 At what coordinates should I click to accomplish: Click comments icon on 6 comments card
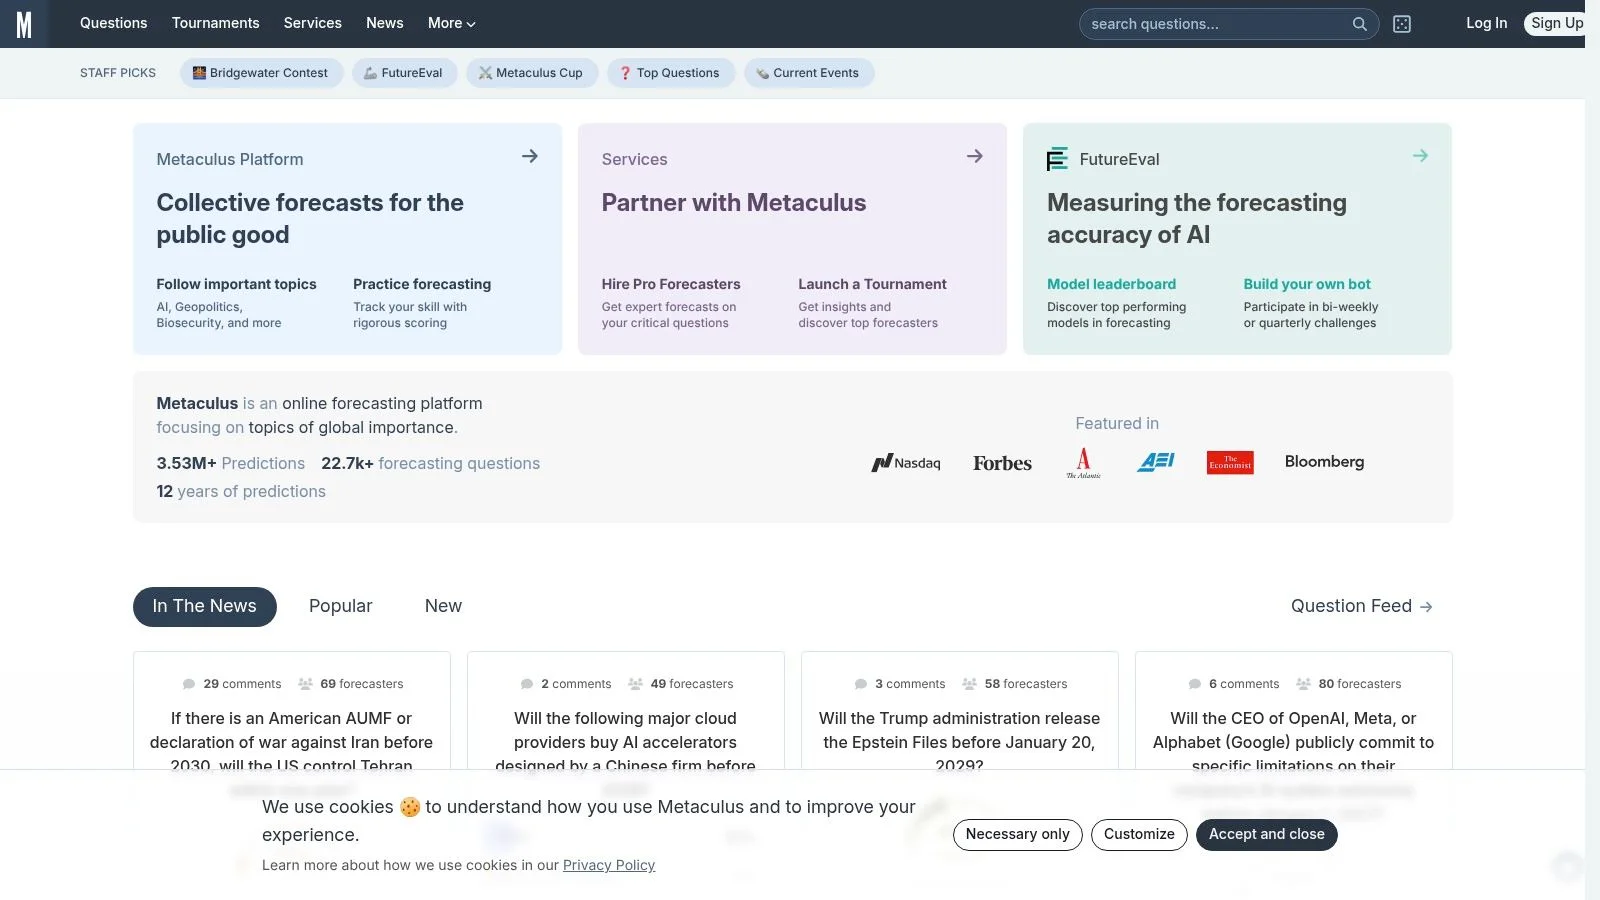tap(1195, 684)
